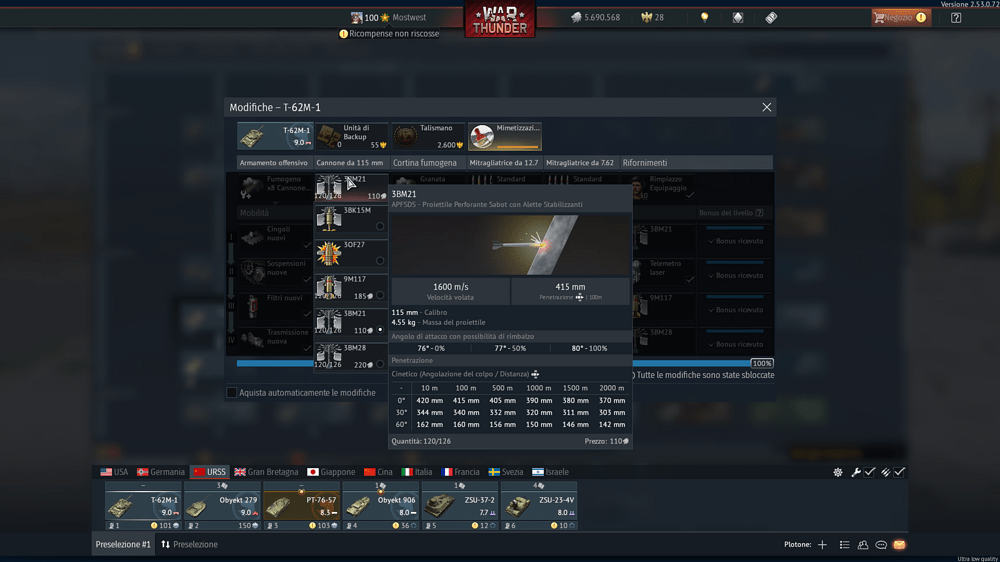Enable Aquista automaticamente le modifiche checkbox
Screen dimensions: 1000x562
[232, 392]
